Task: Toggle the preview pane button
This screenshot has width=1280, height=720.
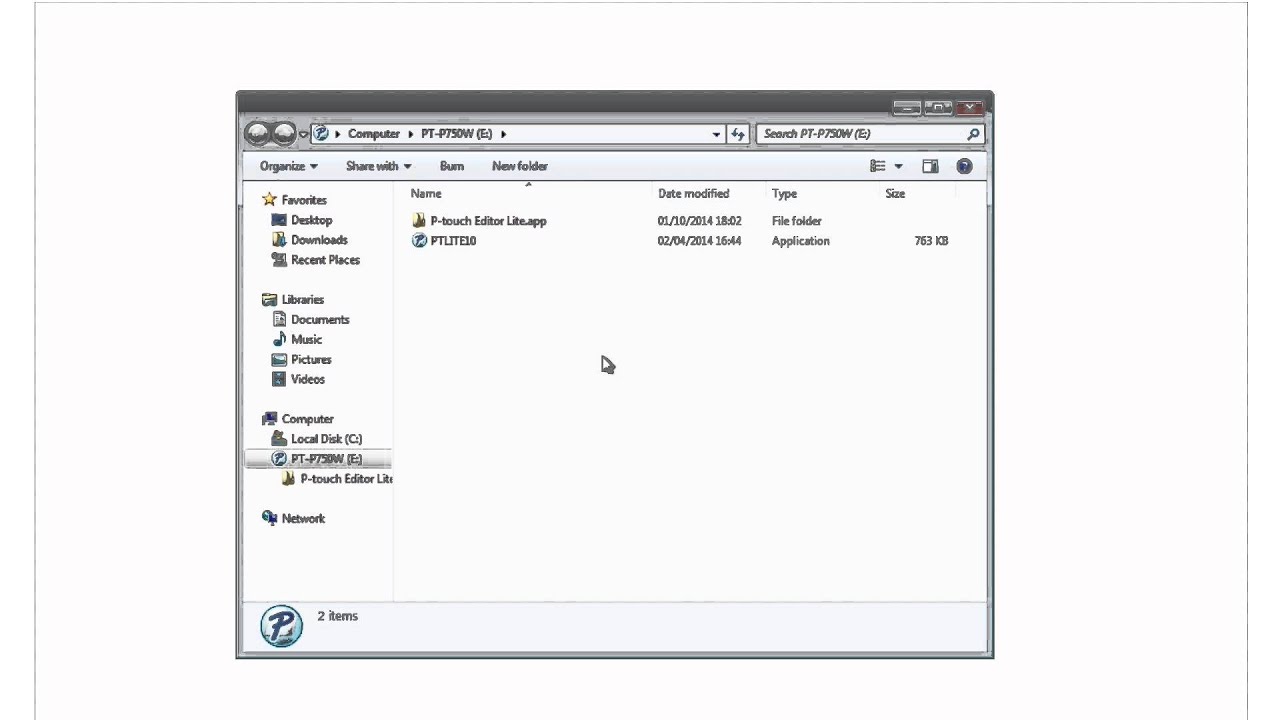Action: pos(930,166)
